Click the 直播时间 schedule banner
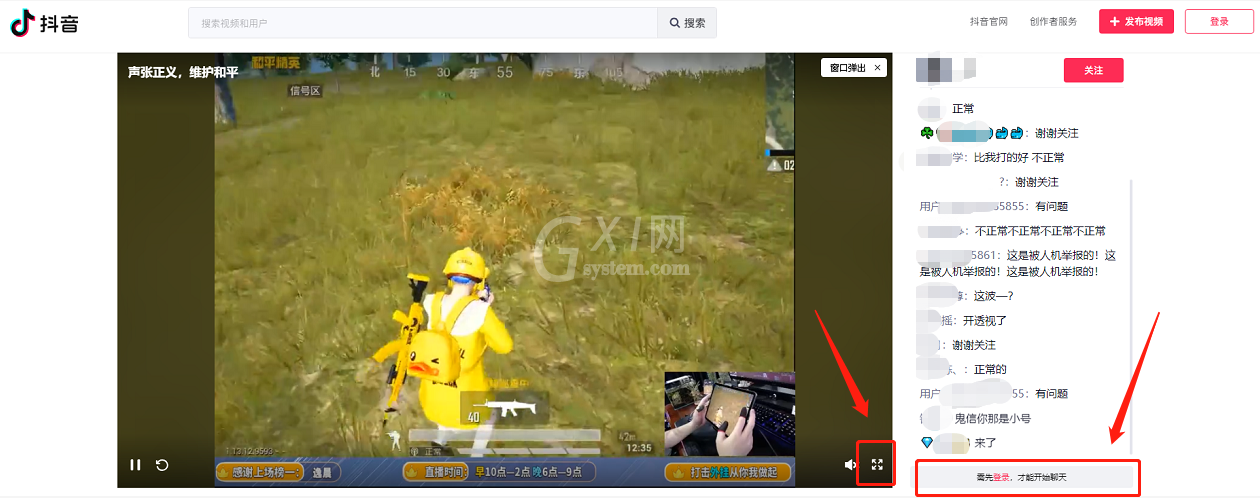Viewport: 1260px width, 498px height. (x=498, y=472)
